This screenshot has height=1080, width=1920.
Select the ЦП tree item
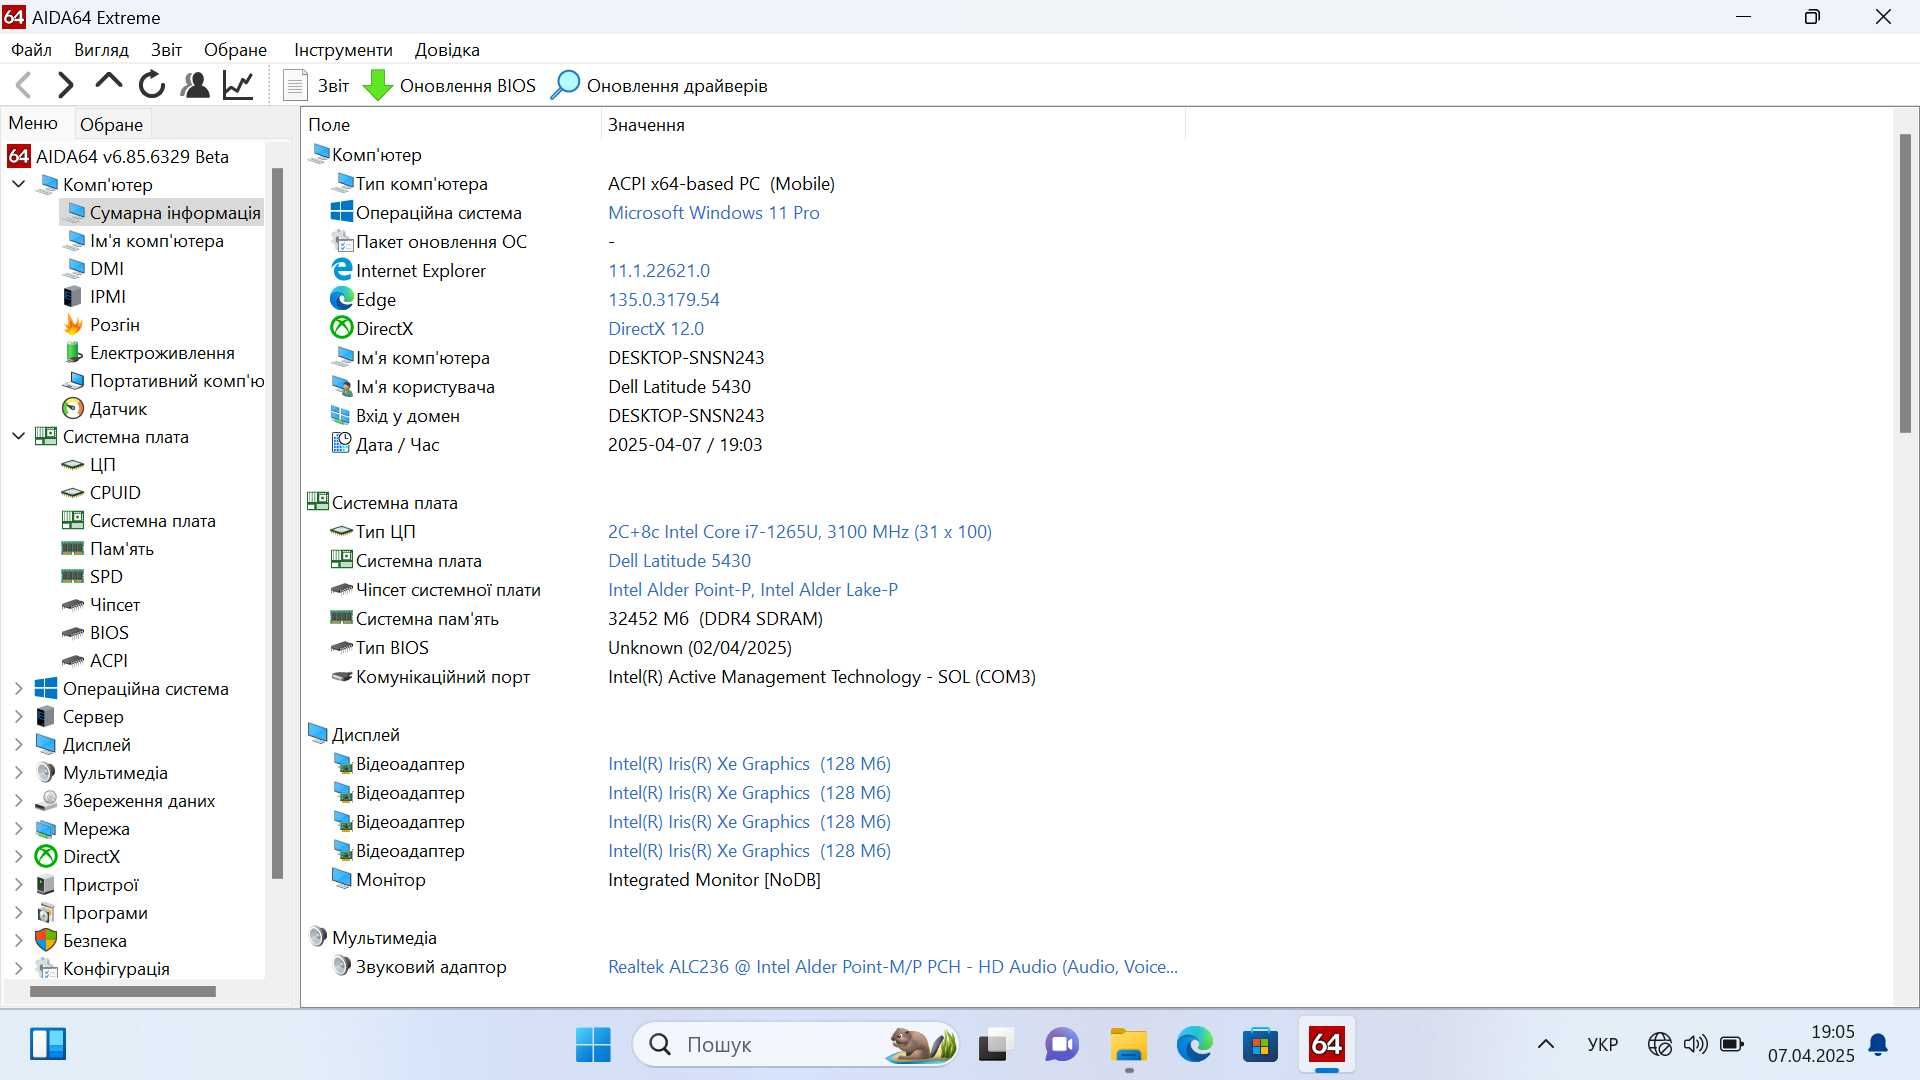(89, 464)
